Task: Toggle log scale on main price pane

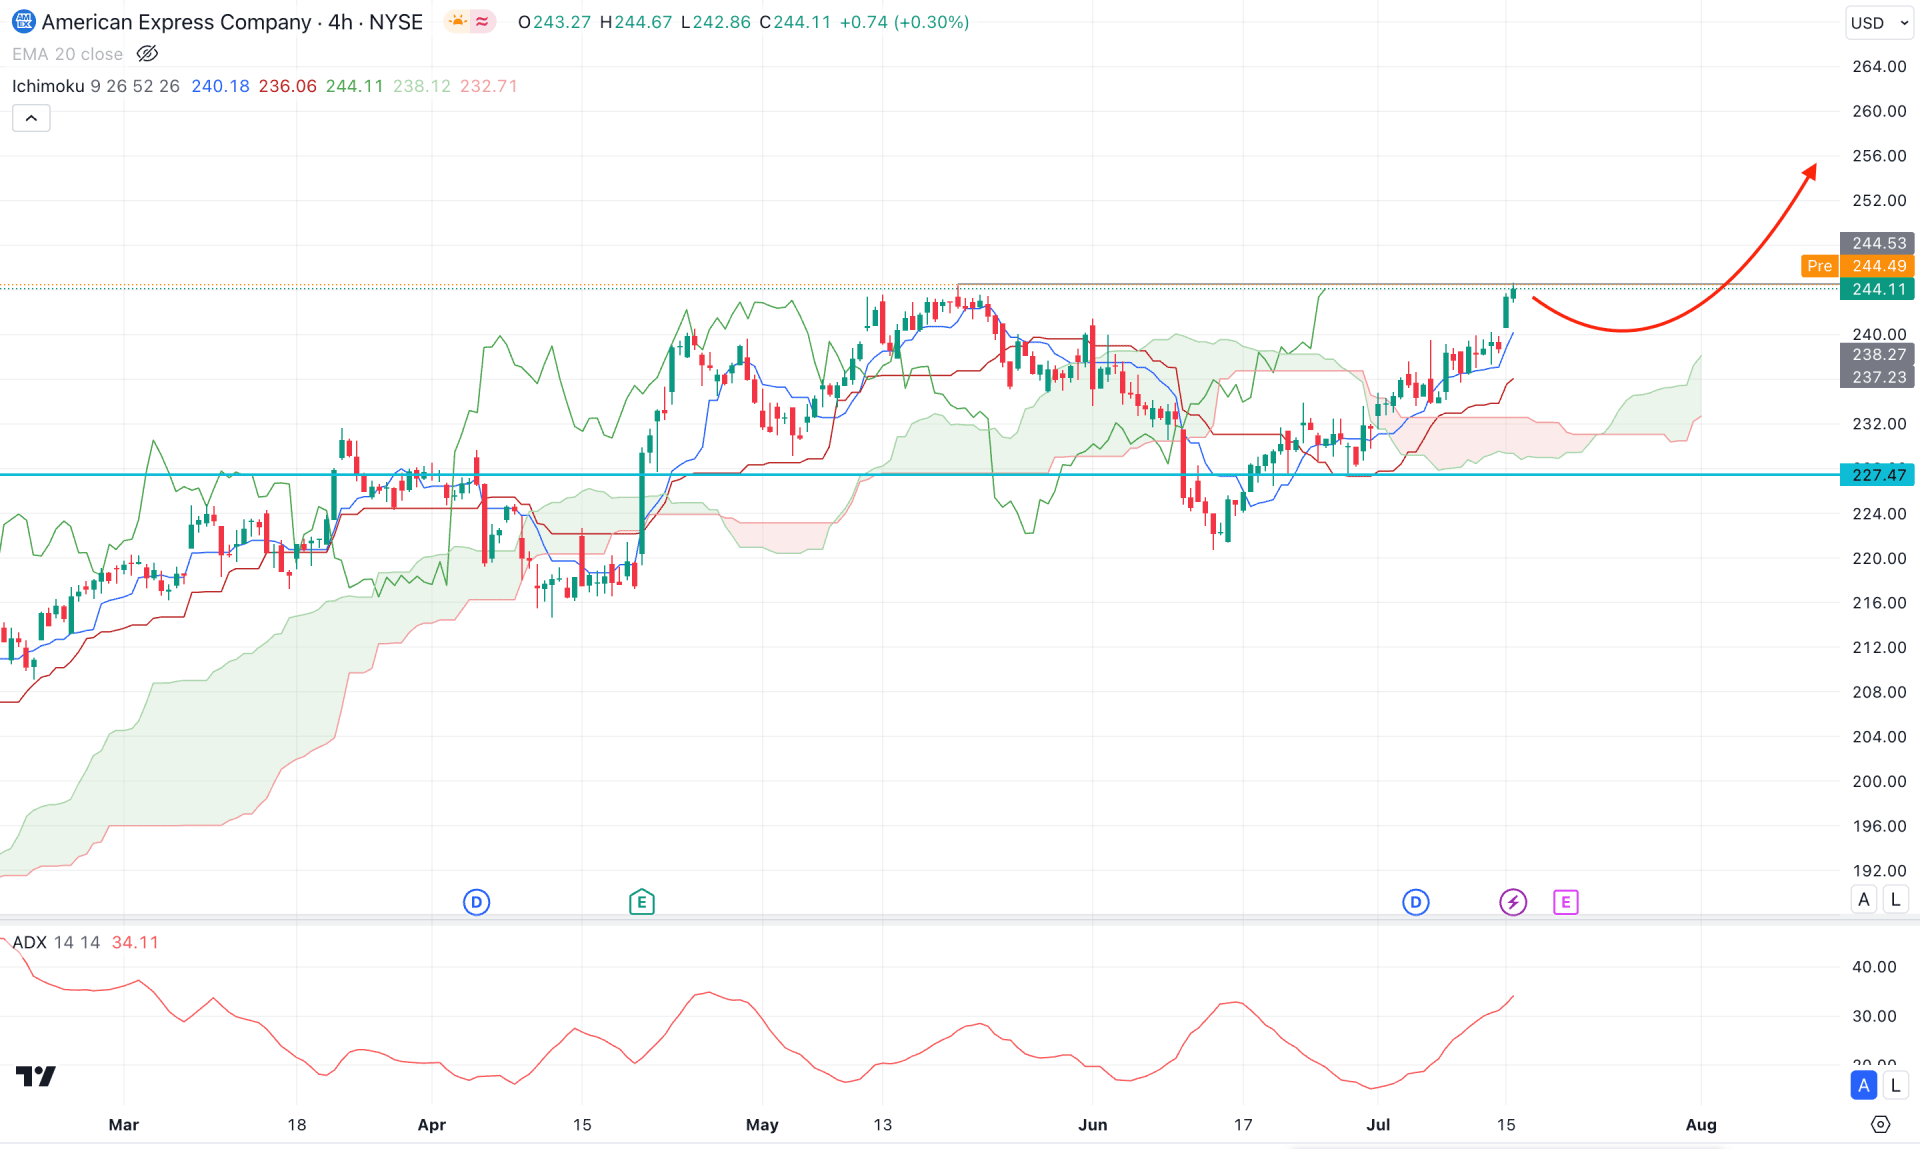Action: pos(1895,899)
